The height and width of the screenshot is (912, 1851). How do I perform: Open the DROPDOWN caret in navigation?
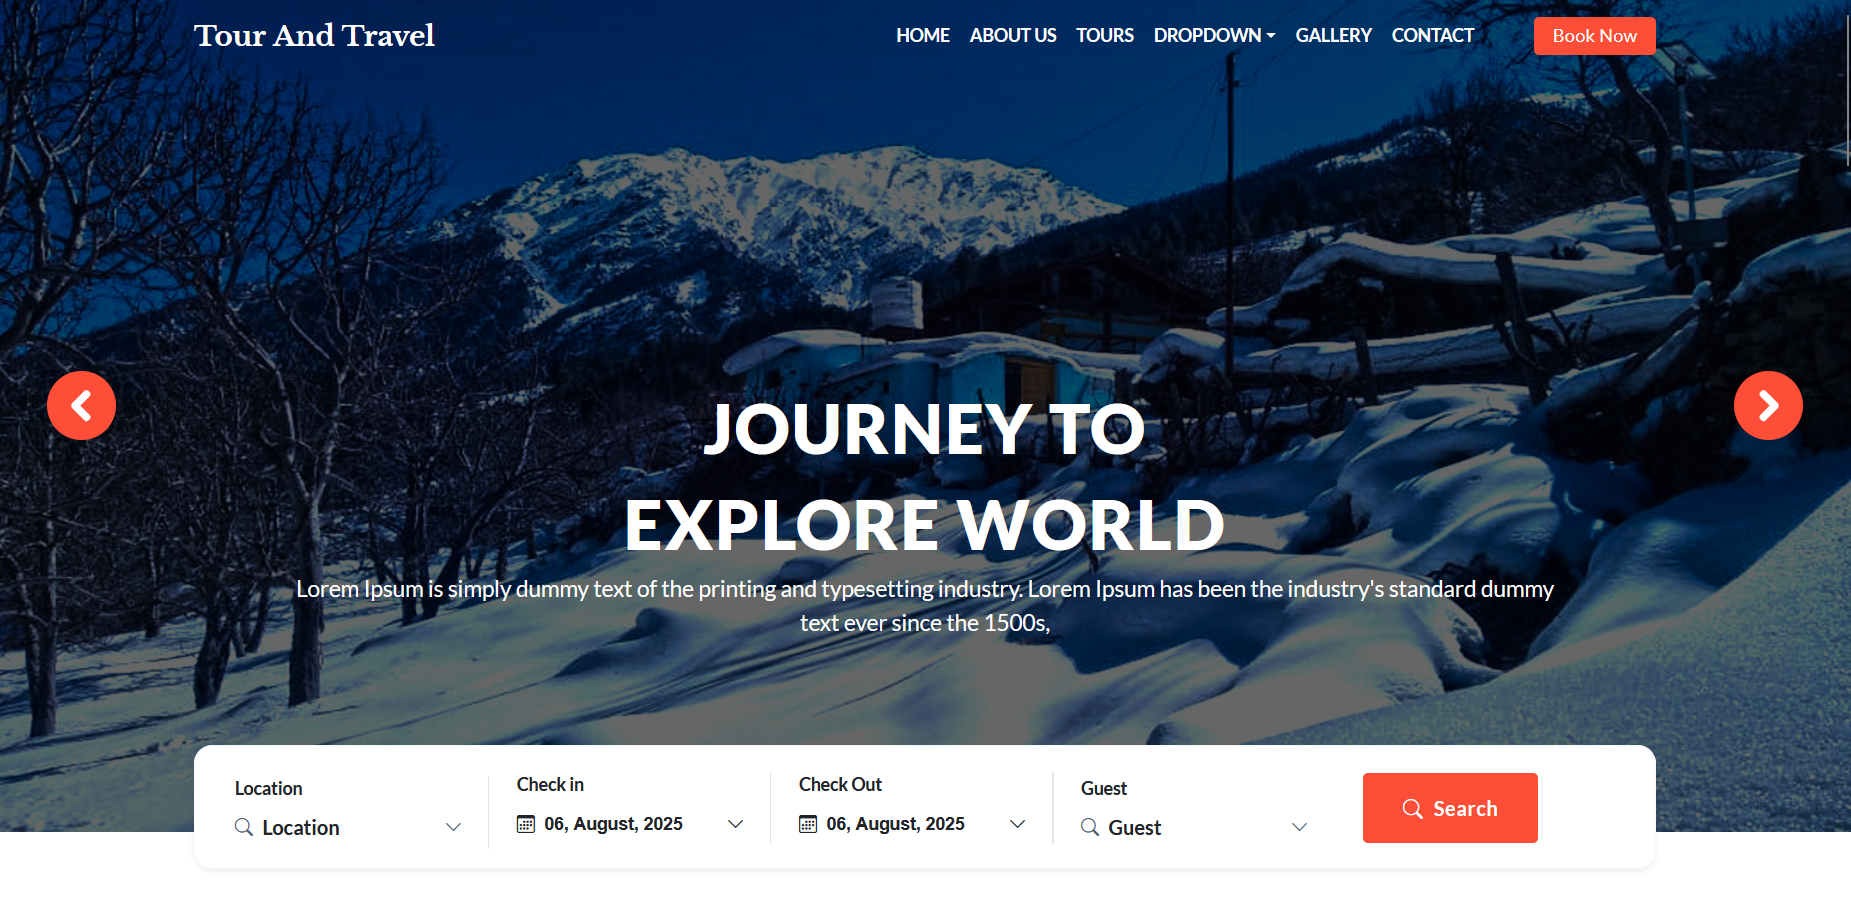(x=1271, y=36)
